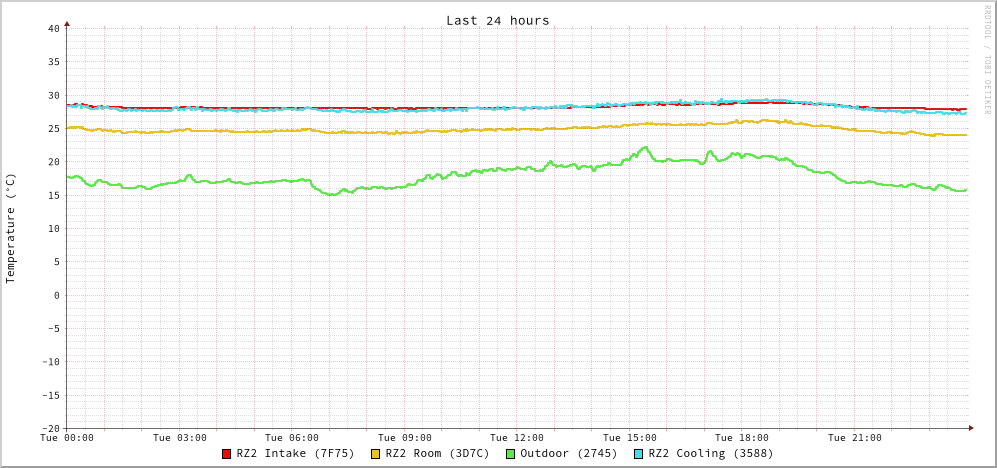
Task: Click the green Outdoor line peak near 15:00
Action: pyautogui.click(x=645, y=148)
